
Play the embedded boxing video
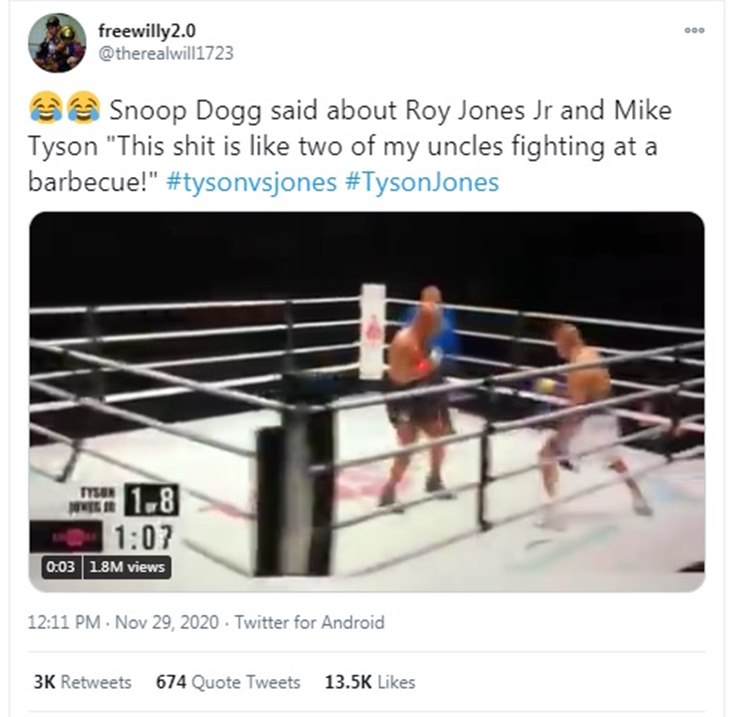point(367,402)
